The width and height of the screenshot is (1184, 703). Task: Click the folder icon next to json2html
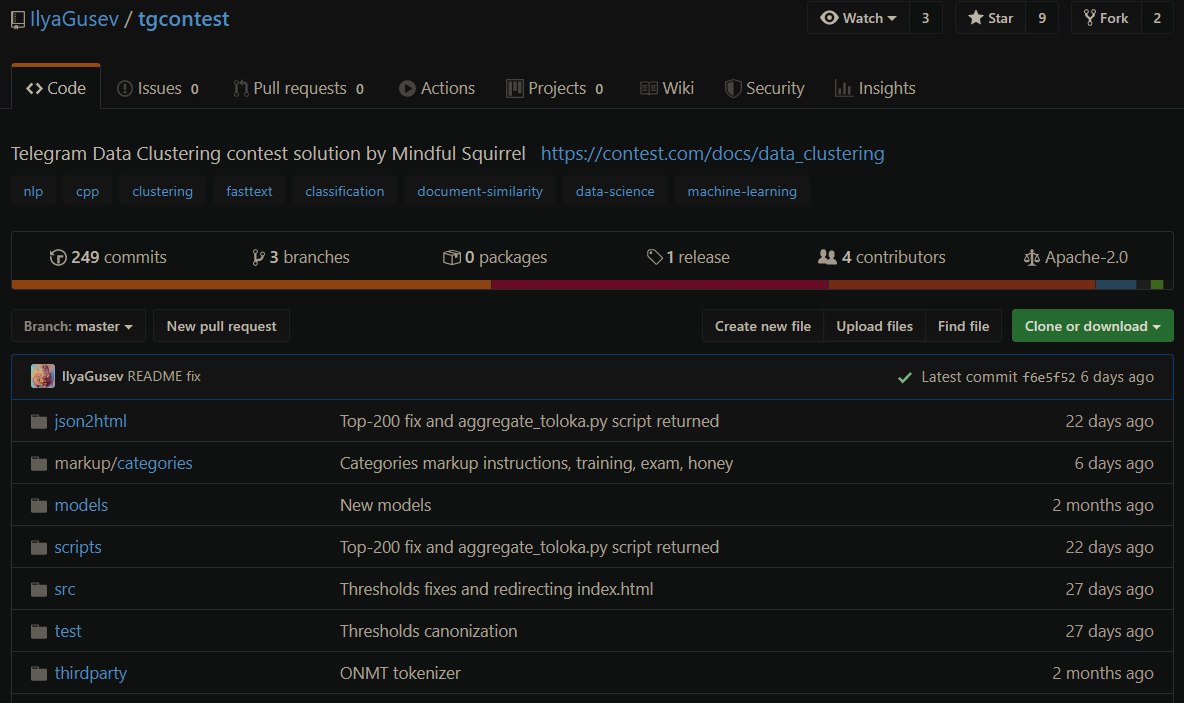39,421
